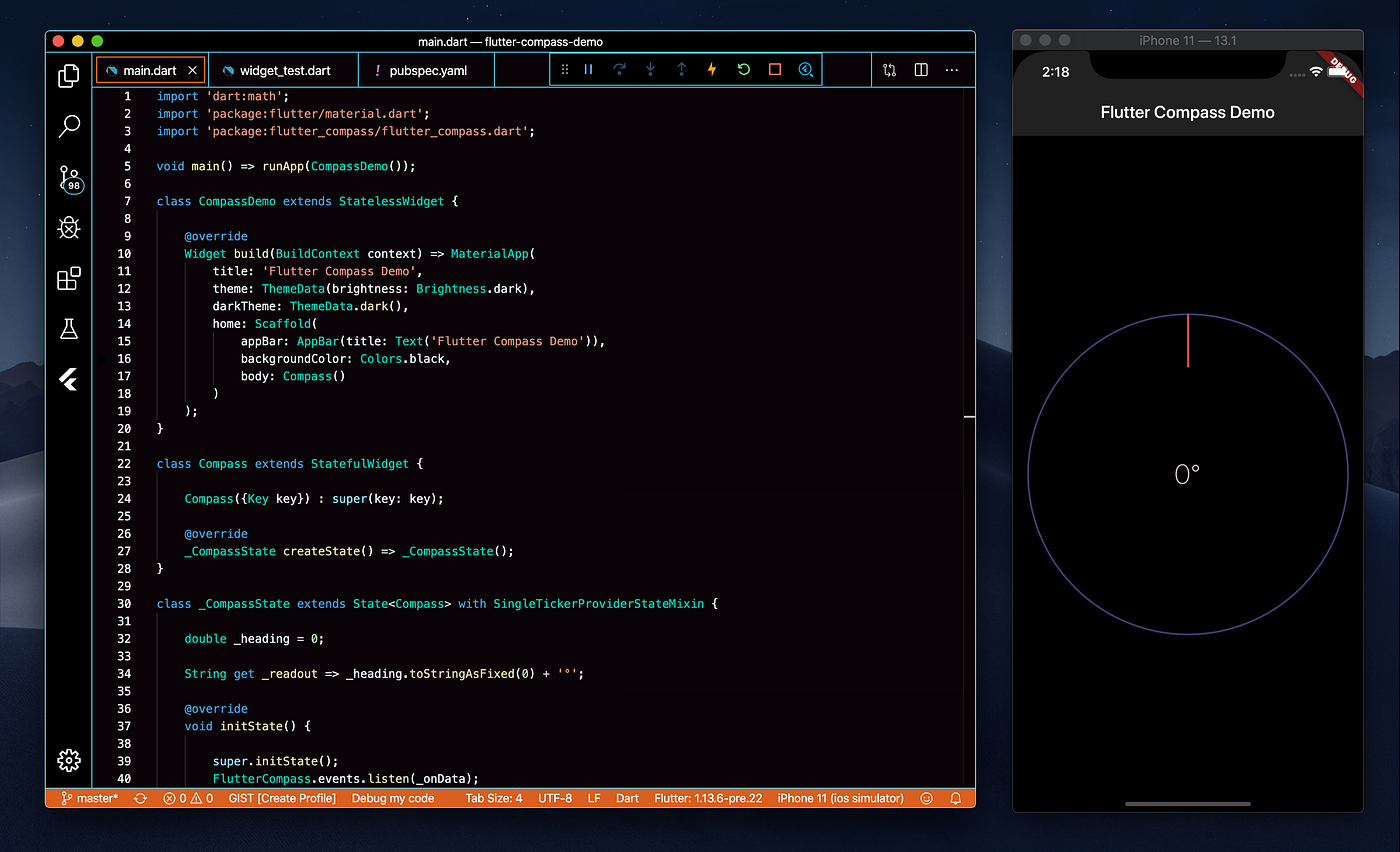Click the Step Over debug button

coord(619,70)
